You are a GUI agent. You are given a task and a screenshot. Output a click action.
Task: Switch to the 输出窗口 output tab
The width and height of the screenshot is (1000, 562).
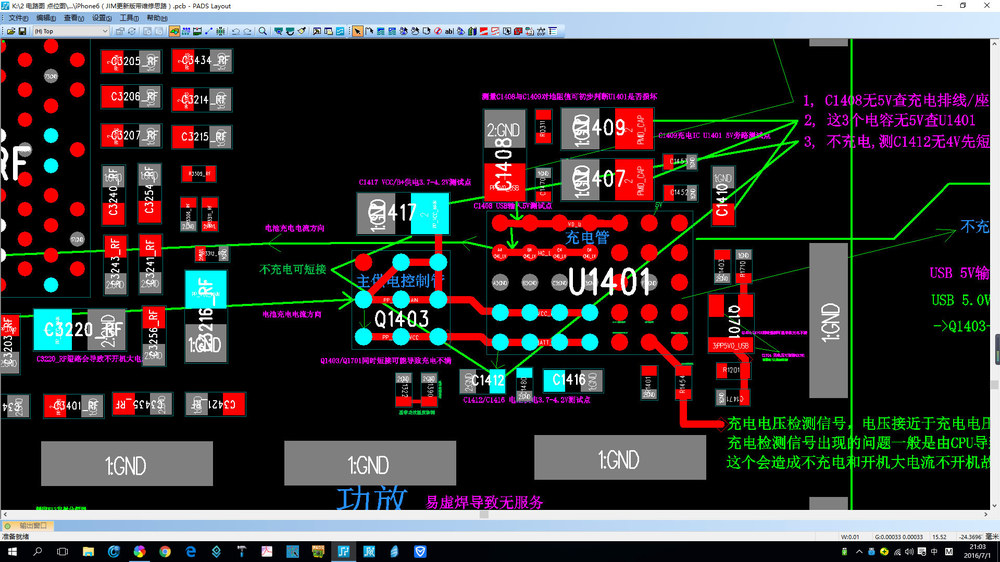pyautogui.click(x=31, y=525)
